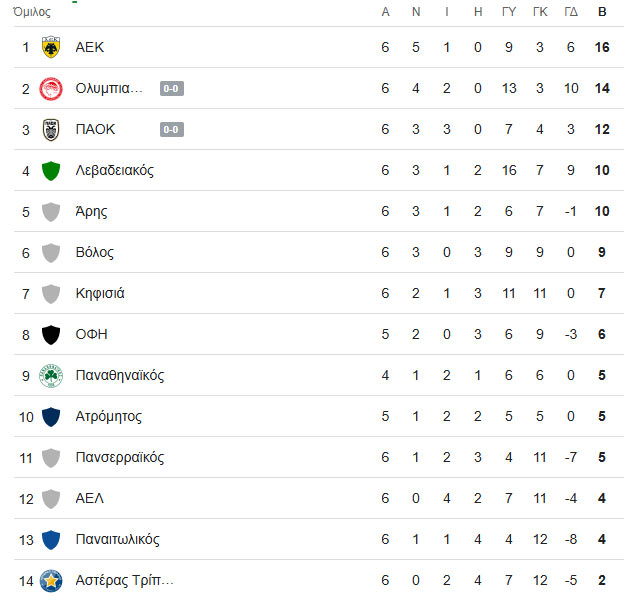The image size is (624, 604).
Task: Click the ΓΔ goal difference column header
Action: click(571, 12)
